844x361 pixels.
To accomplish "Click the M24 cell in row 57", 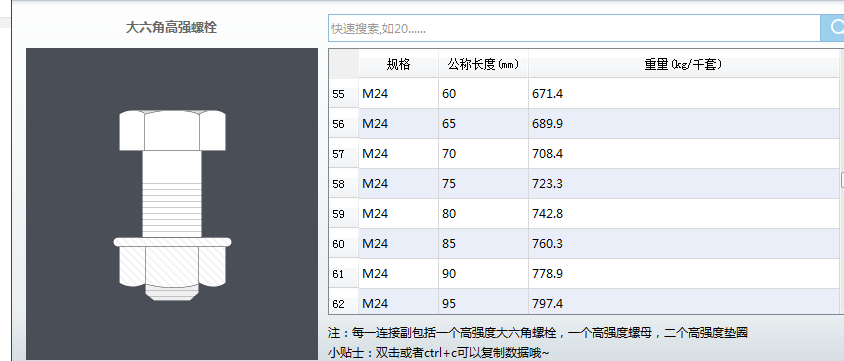I will tap(398, 154).
